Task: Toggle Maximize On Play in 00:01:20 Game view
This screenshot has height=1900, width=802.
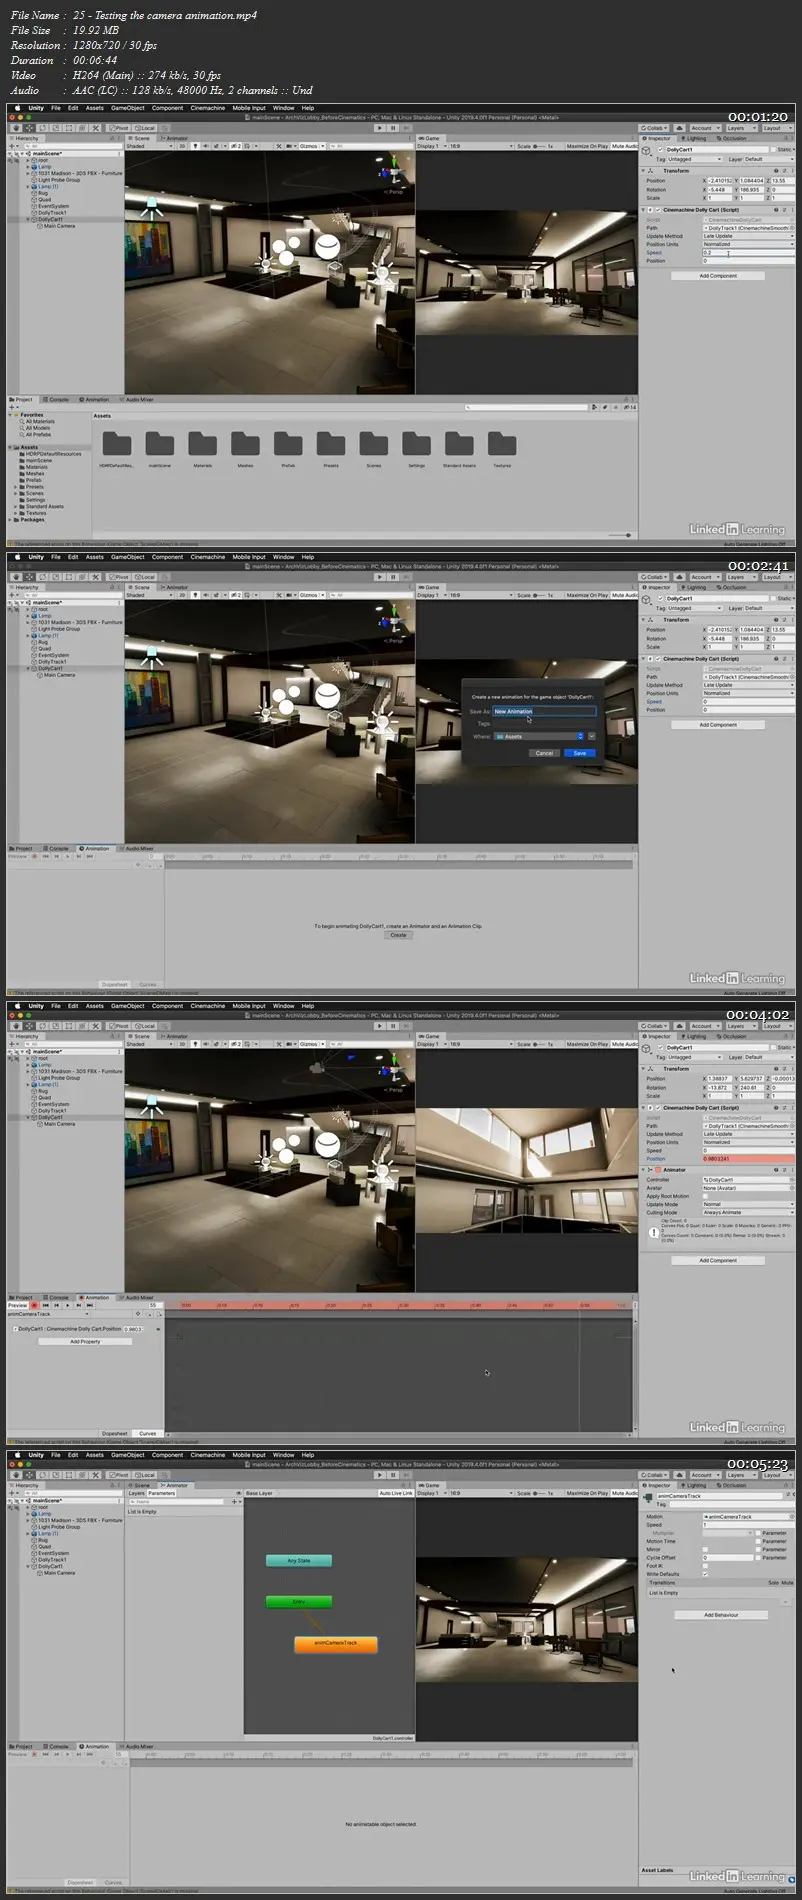Action: (x=587, y=146)
